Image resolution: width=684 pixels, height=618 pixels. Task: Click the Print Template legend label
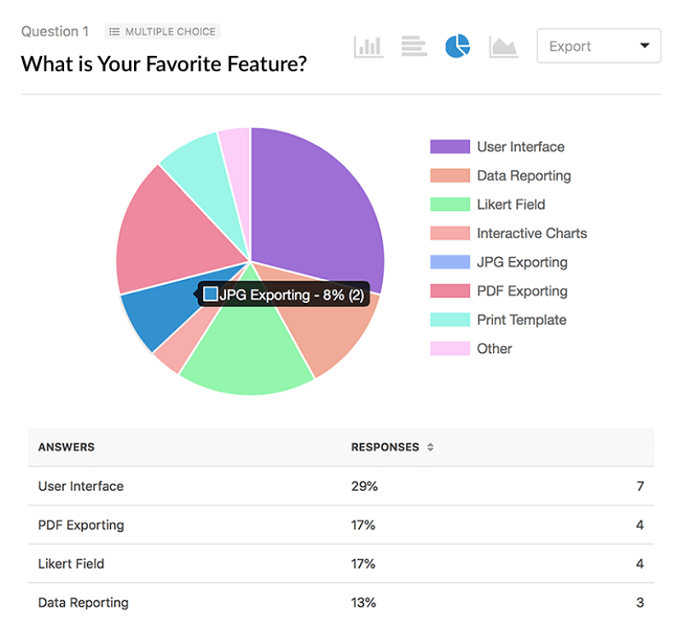pos(522,320)
